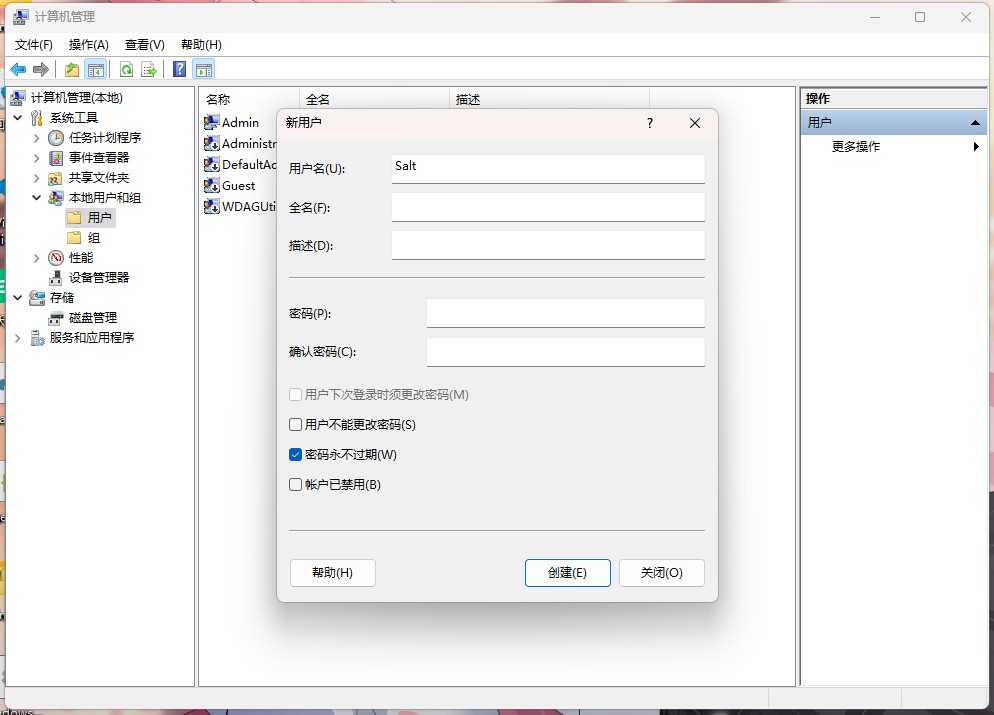Click into the 密码(P) input field

565,313
